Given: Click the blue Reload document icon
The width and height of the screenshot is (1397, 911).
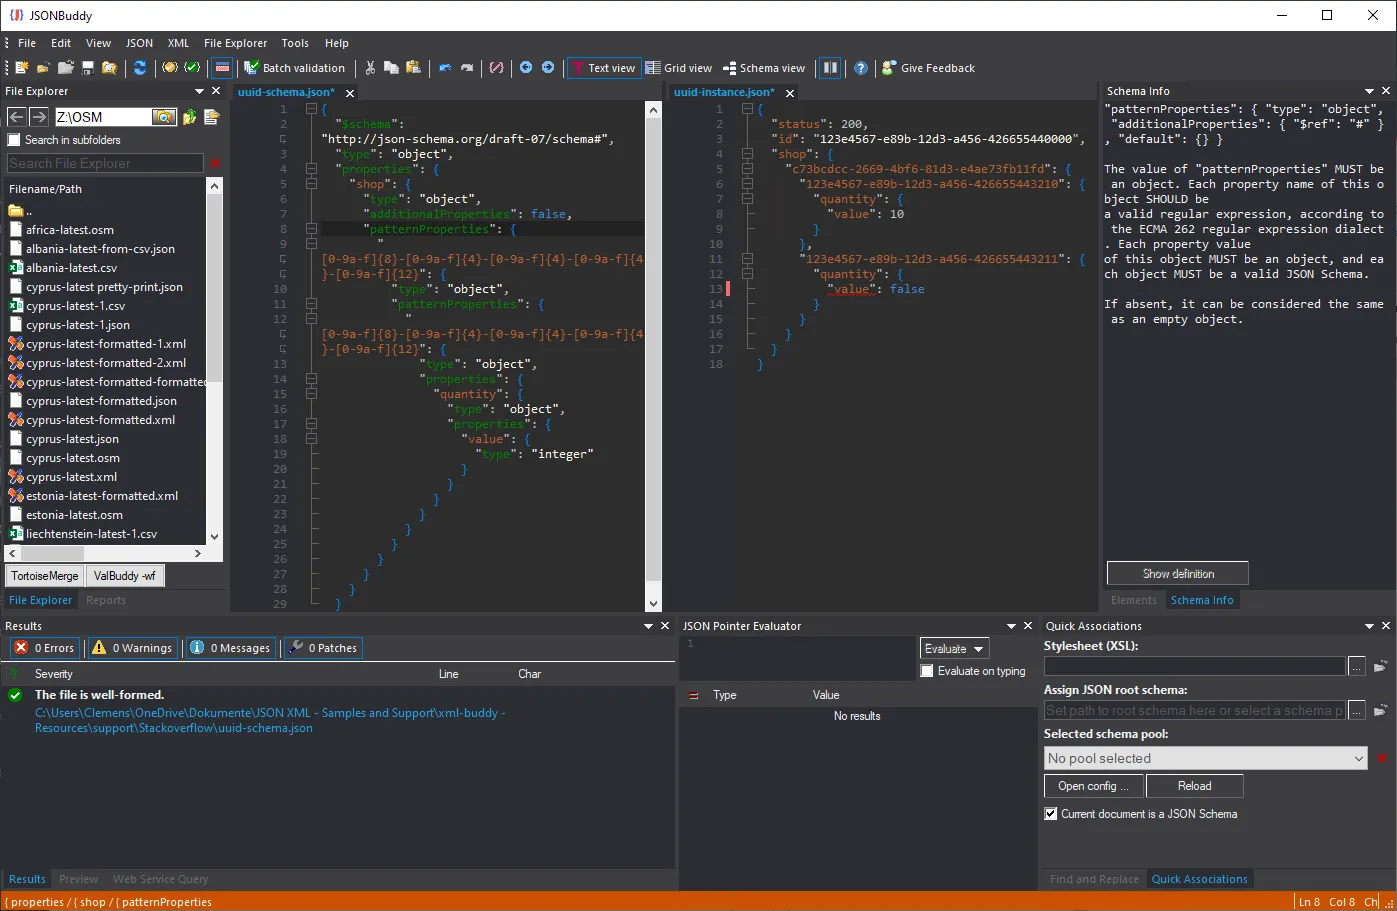Looking at the screenshot, I should 140,68.
